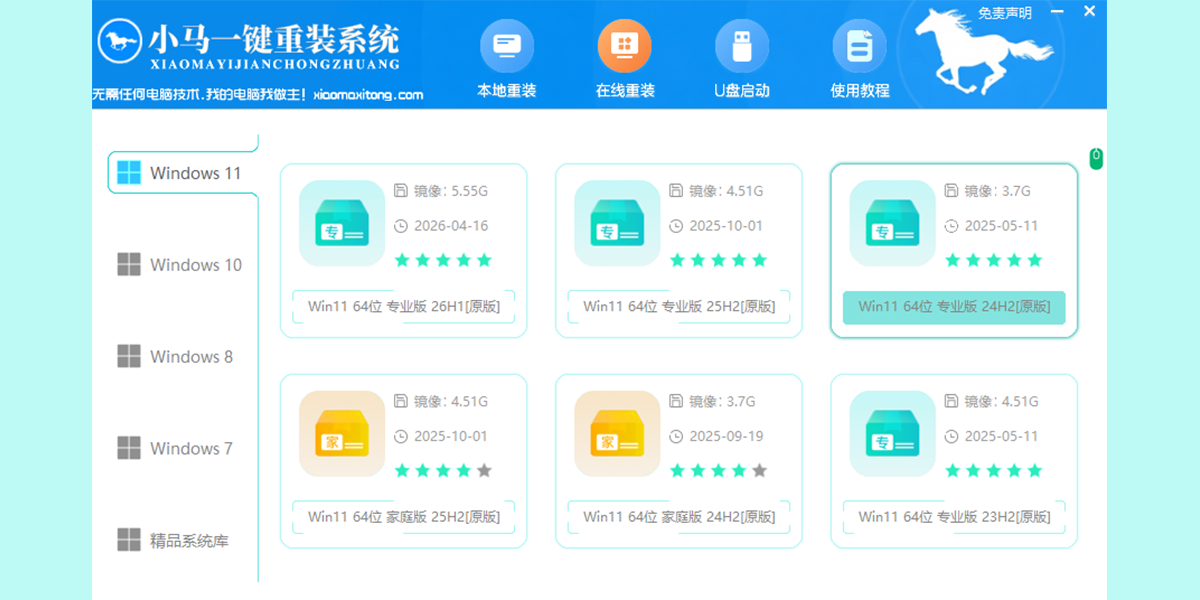Viewport: 1200px width, 600px height.
Task: Click the orange box icon of 家庭版 24H2 card
Action: 617,433
